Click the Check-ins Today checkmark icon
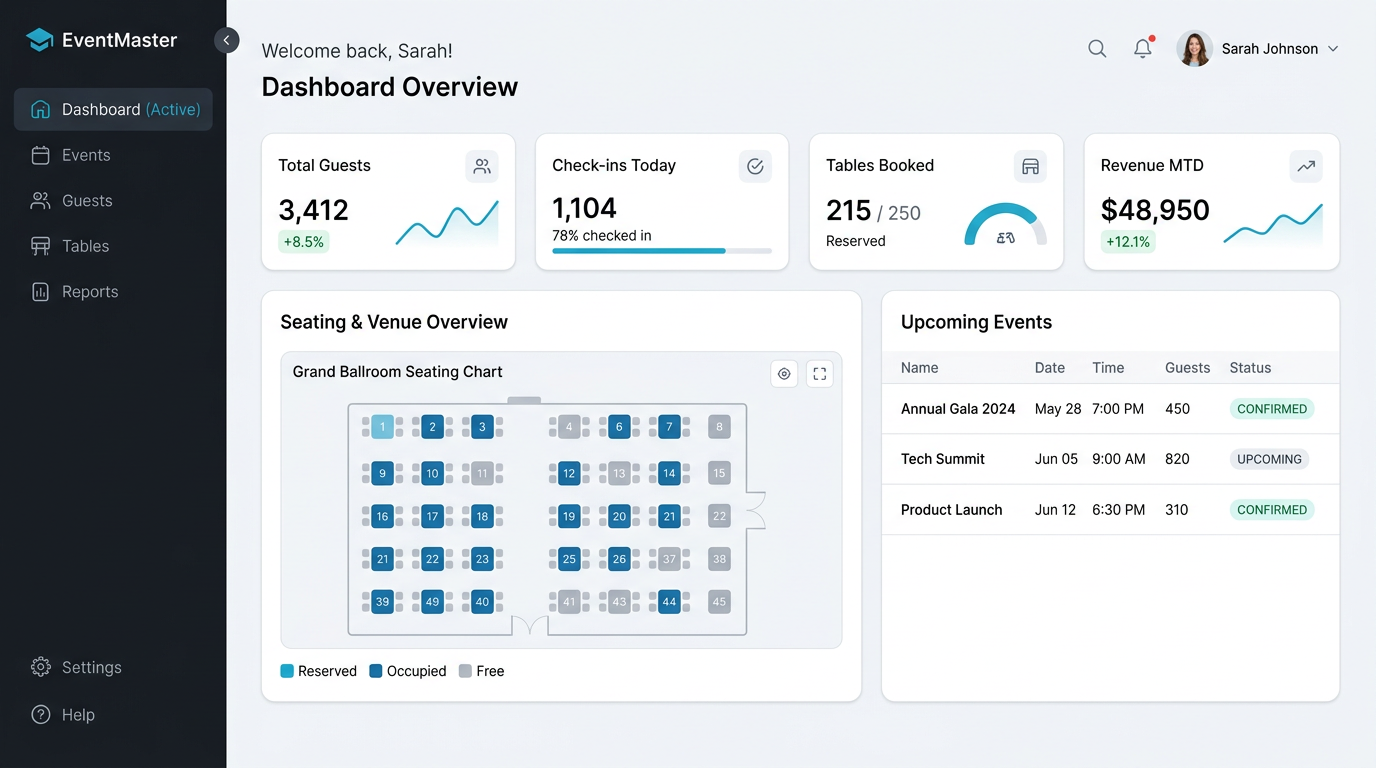 [755, 166]
